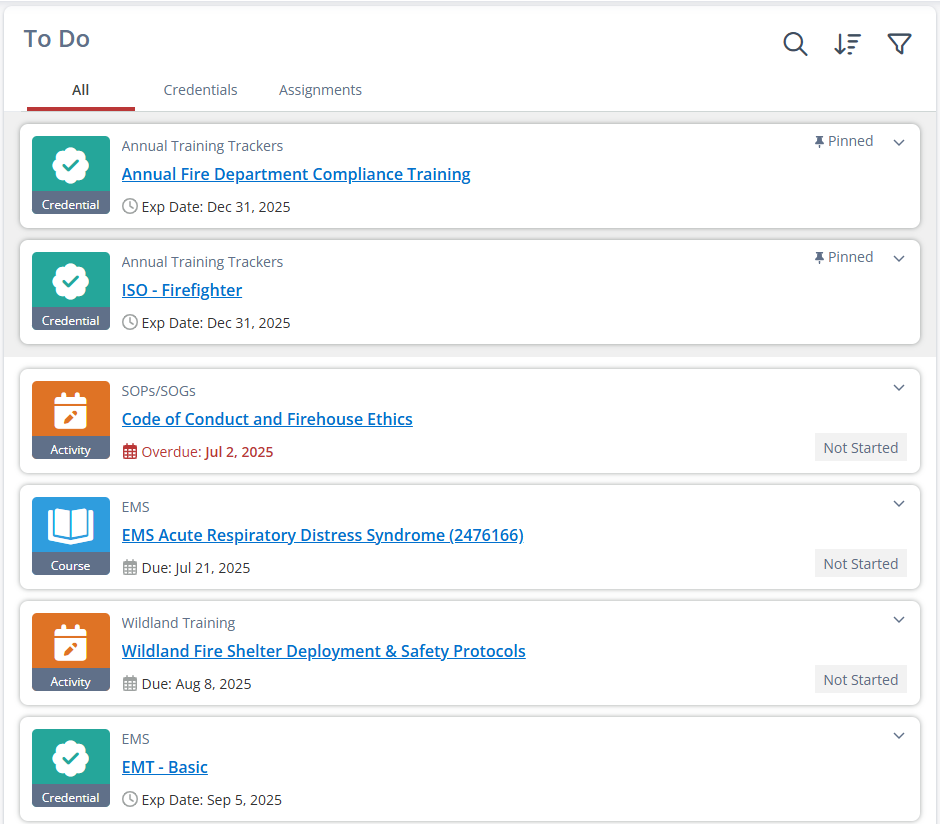Click Not Started status on Code of Conduct
The width and height of the screenshot is (941, 824).
coord(860,448)
